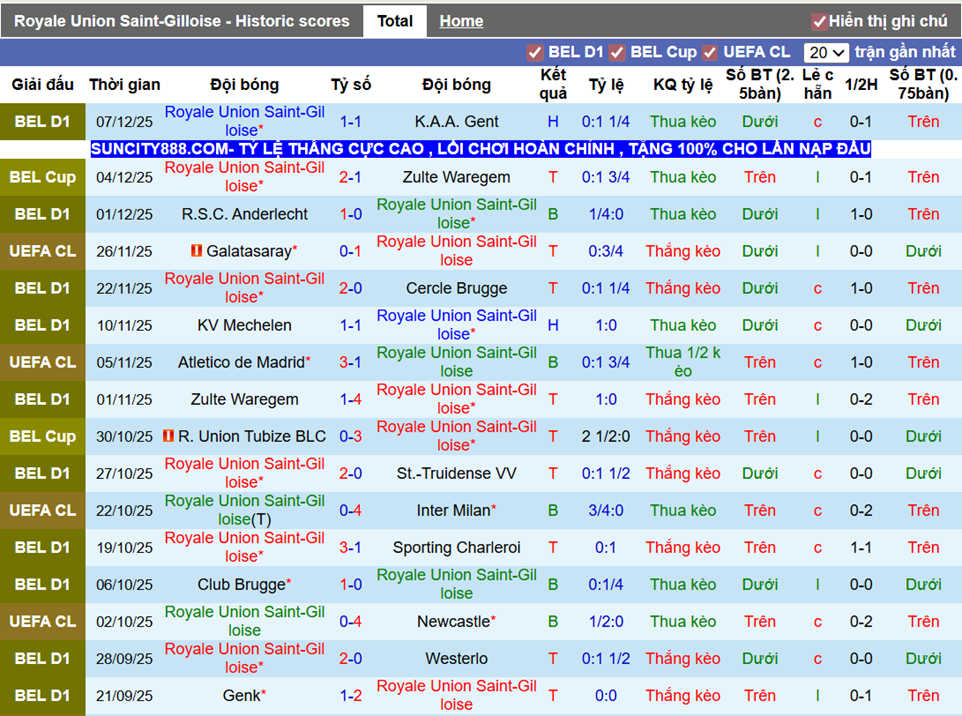
Task: Open Newcastle team link
Action: [x=453, y=622]
